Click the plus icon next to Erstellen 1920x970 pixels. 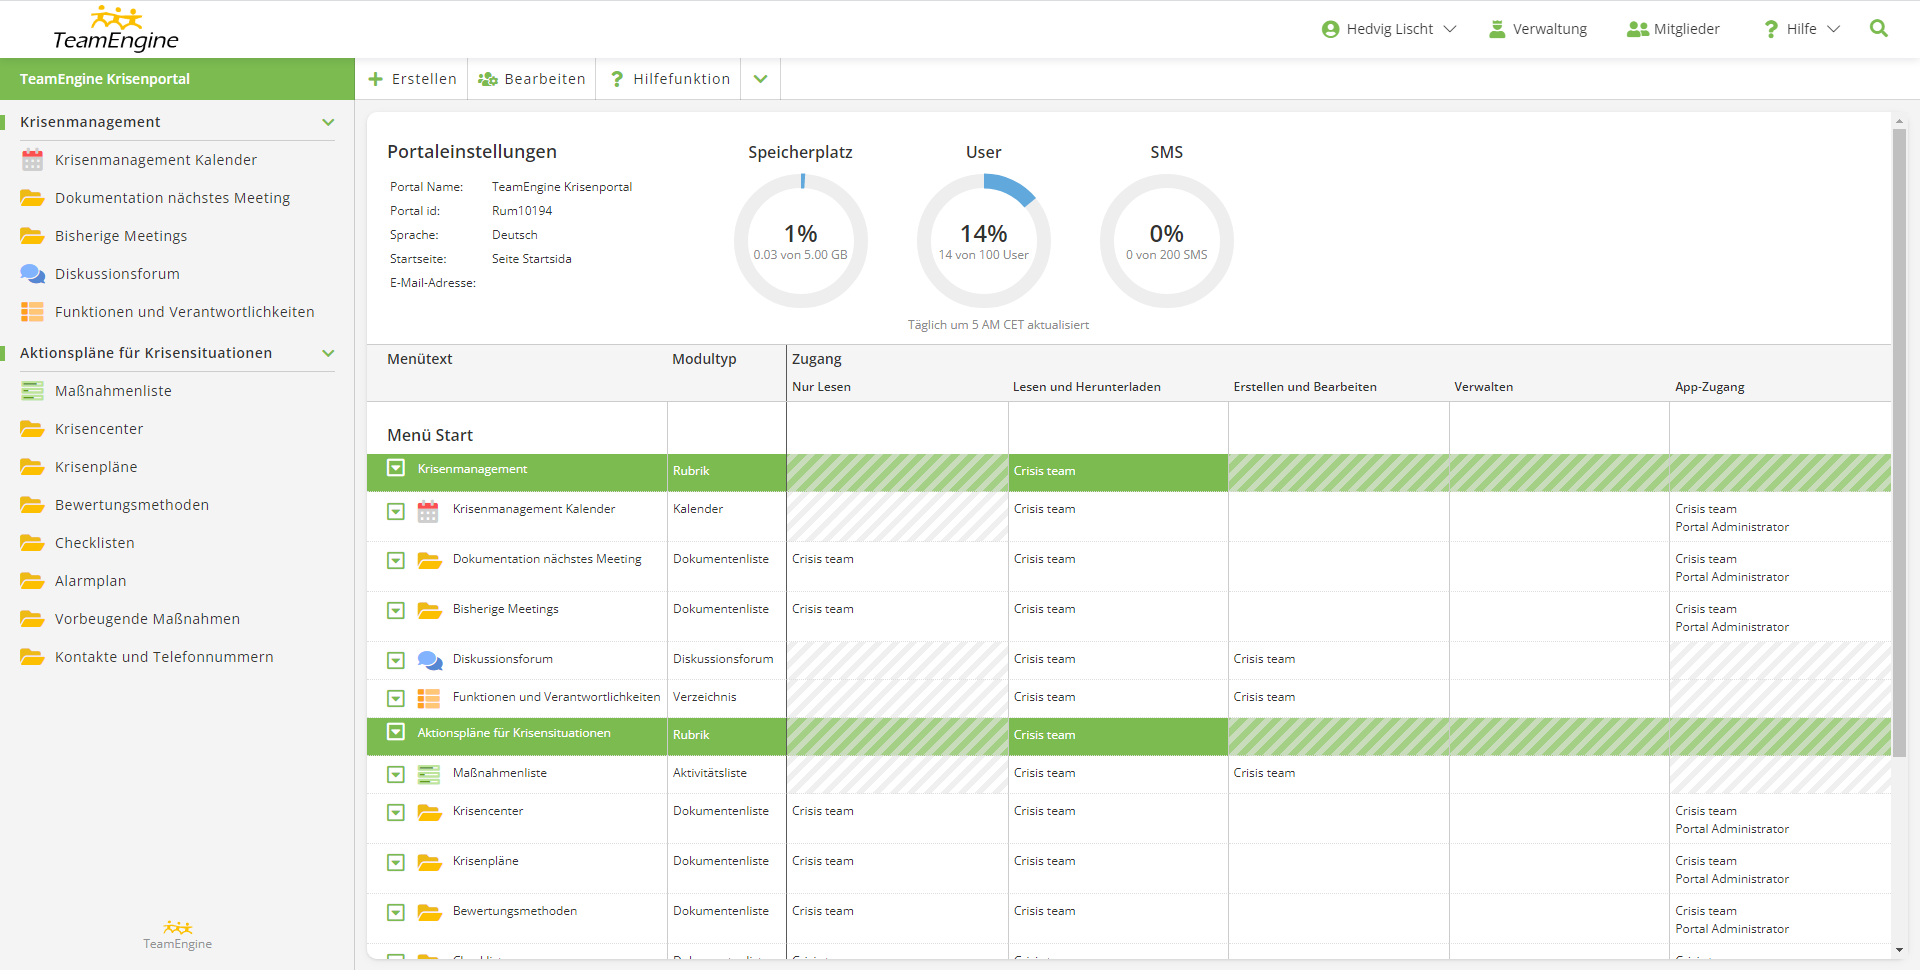click(376, 79)
